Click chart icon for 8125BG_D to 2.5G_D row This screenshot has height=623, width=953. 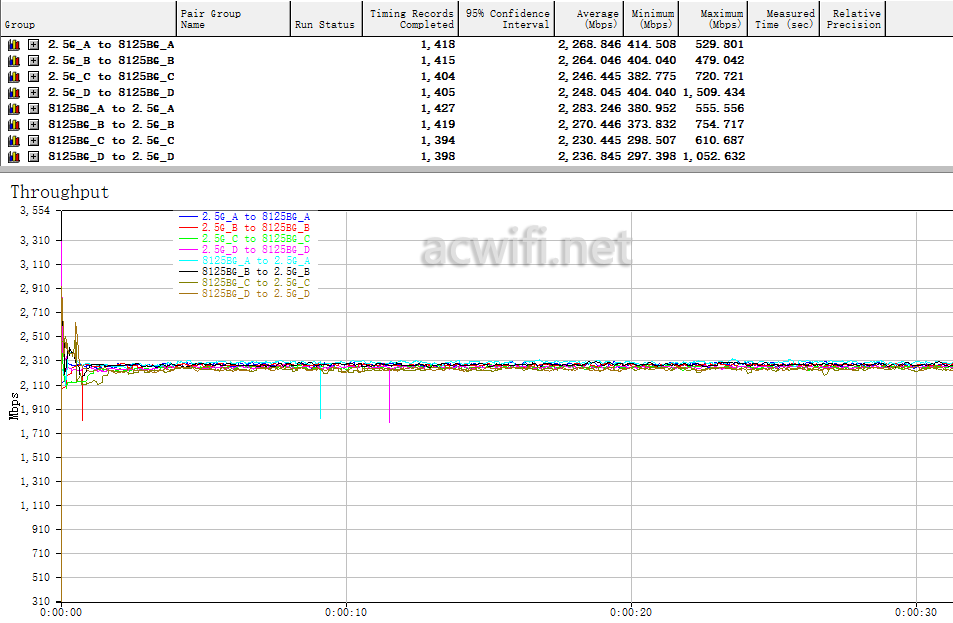click(14, 157)
